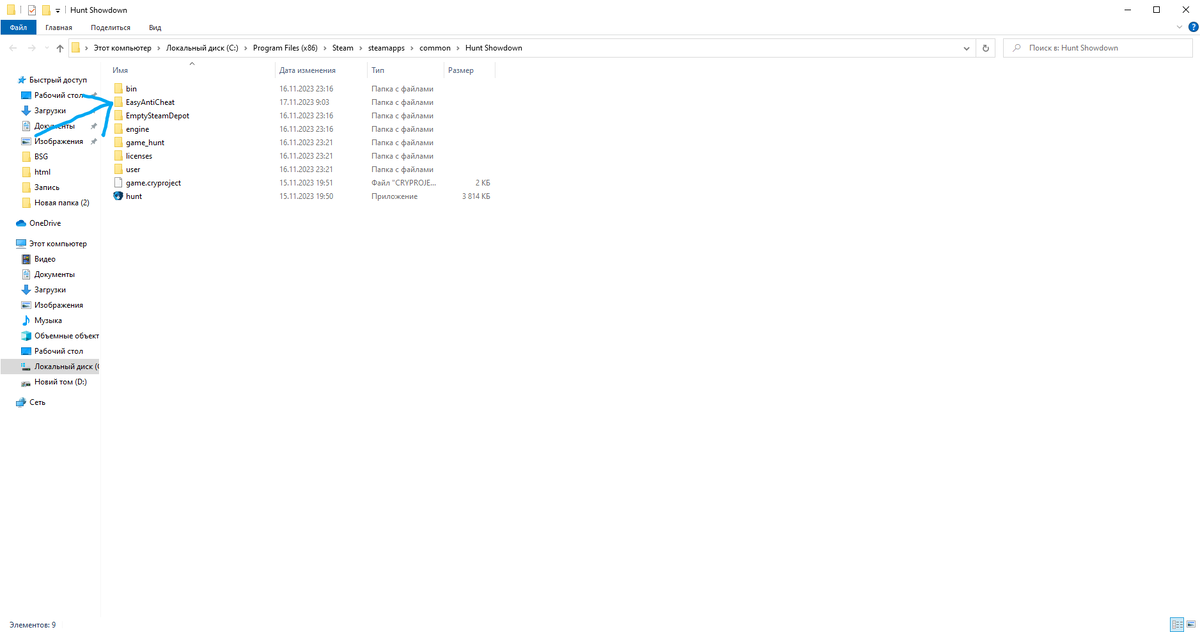This screenshot has width=1200, height=632.
Task: Click the New folder icon in the title bar
Action: 46,10
